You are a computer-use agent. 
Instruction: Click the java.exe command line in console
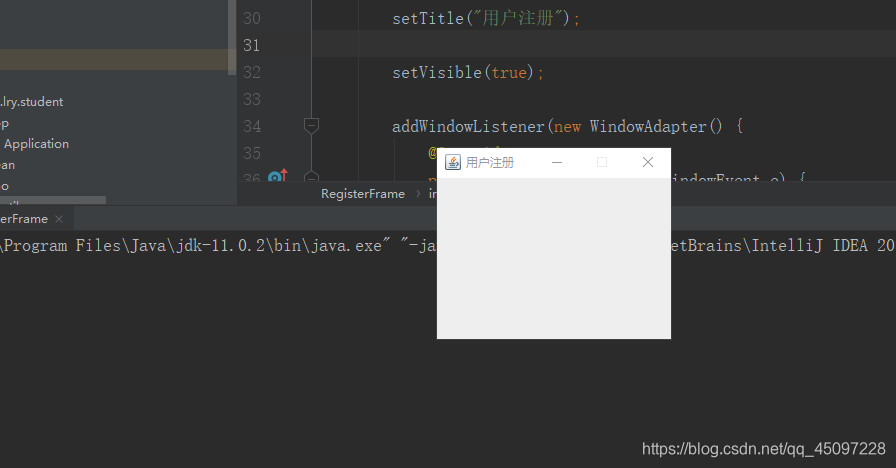[218, 246]
